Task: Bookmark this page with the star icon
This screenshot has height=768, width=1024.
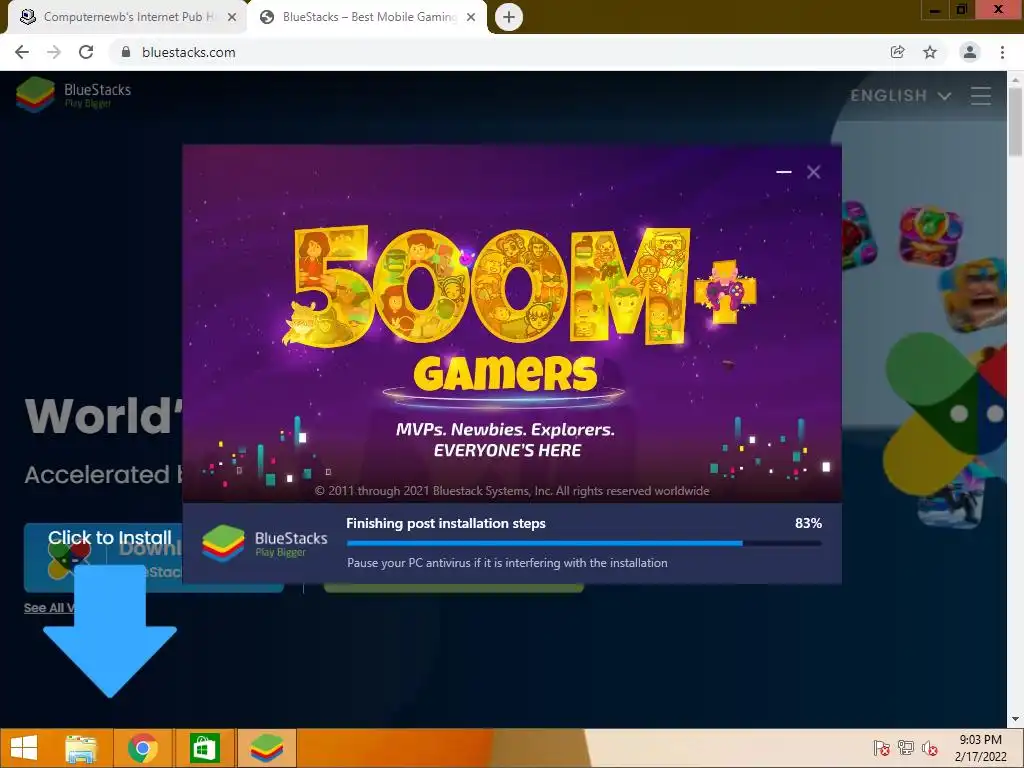Action: point(930,52)
